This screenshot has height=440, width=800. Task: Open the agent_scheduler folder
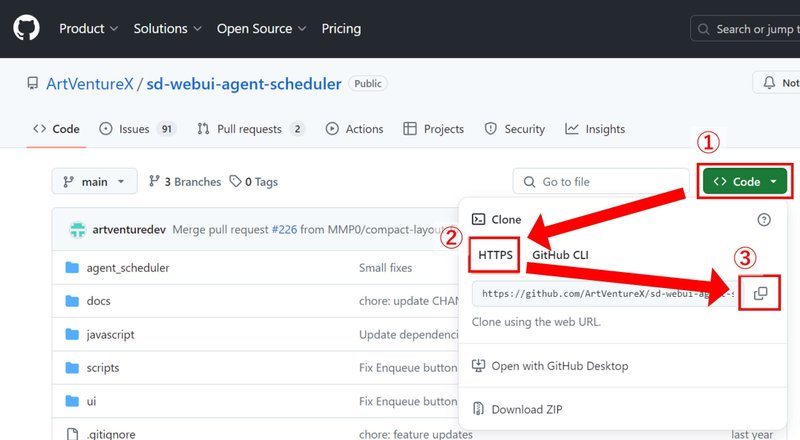(127, 268)
